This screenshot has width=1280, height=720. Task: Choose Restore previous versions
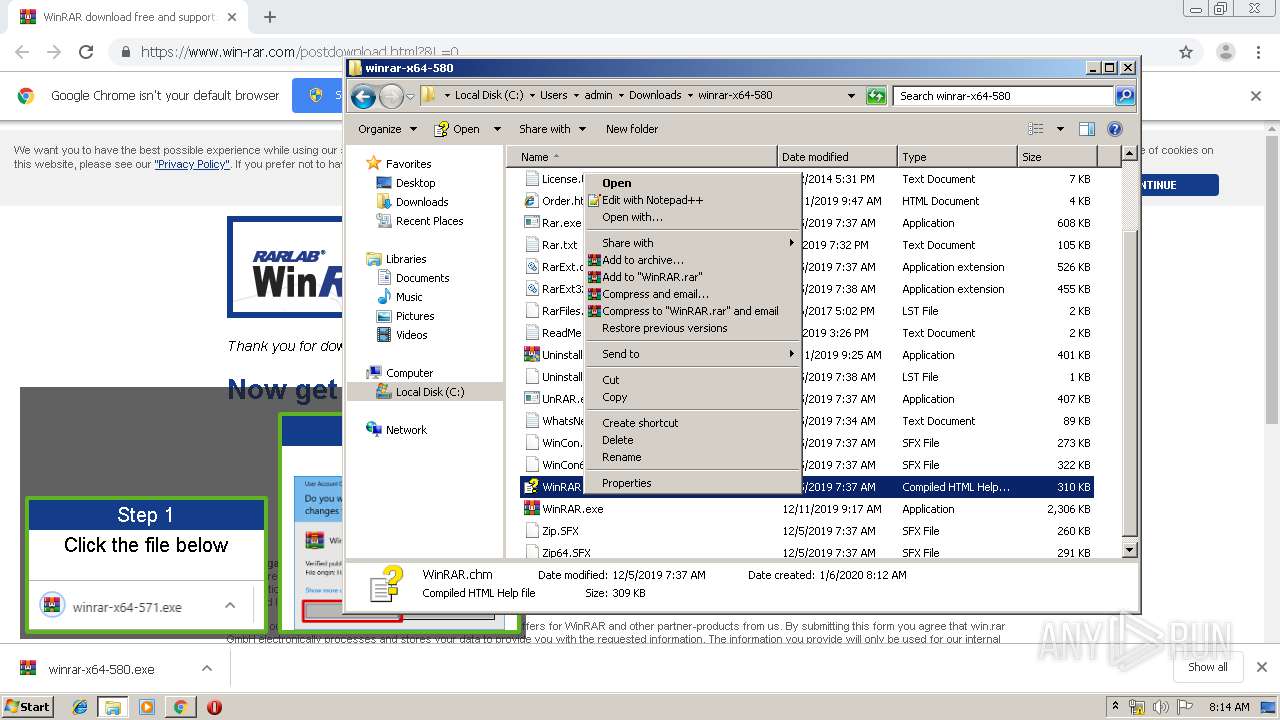click(x=692, y=328)
